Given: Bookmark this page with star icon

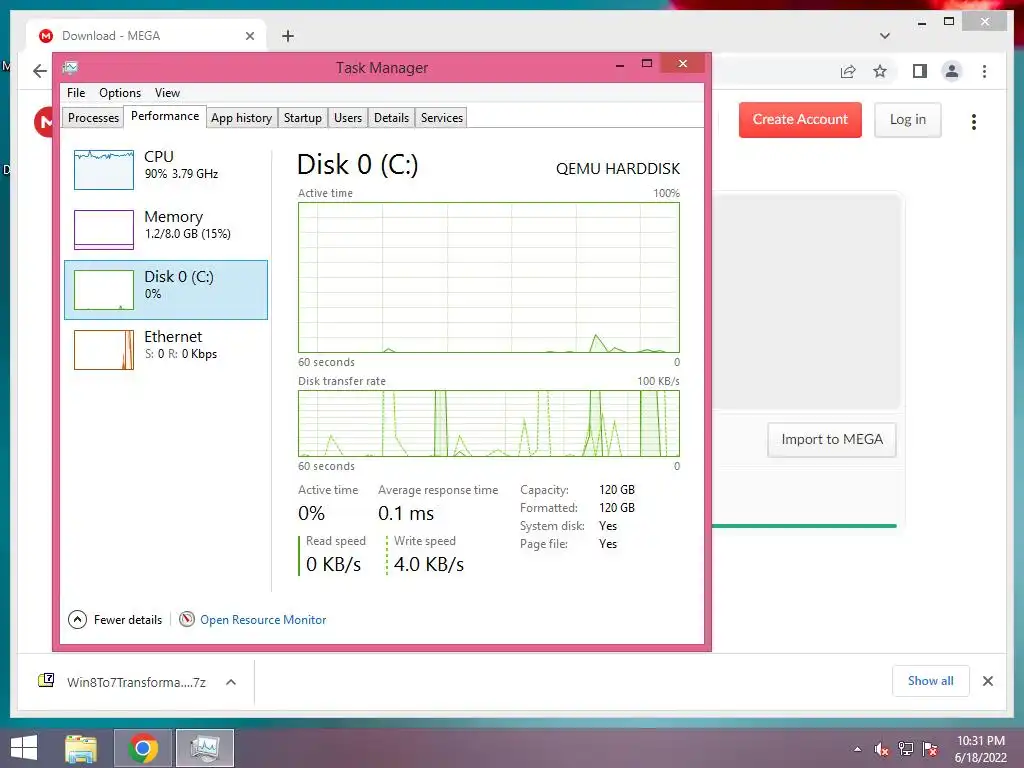Looking at the screenshot, I should [x=880, y=71].
